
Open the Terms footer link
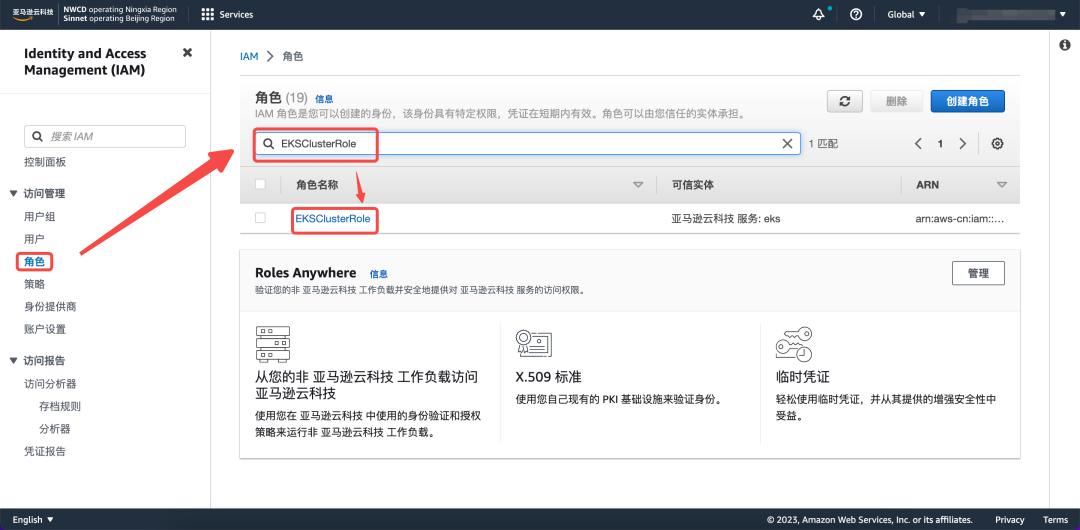(1055, 520)
